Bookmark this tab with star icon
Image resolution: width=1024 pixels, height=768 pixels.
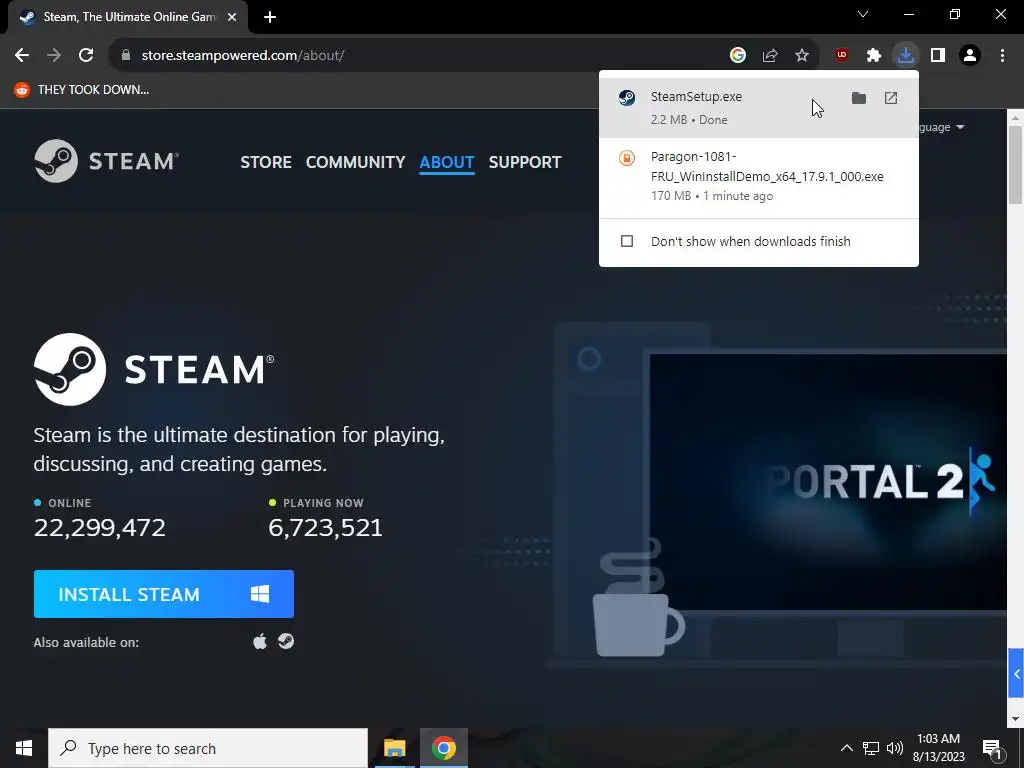click(x=802, y=56)
